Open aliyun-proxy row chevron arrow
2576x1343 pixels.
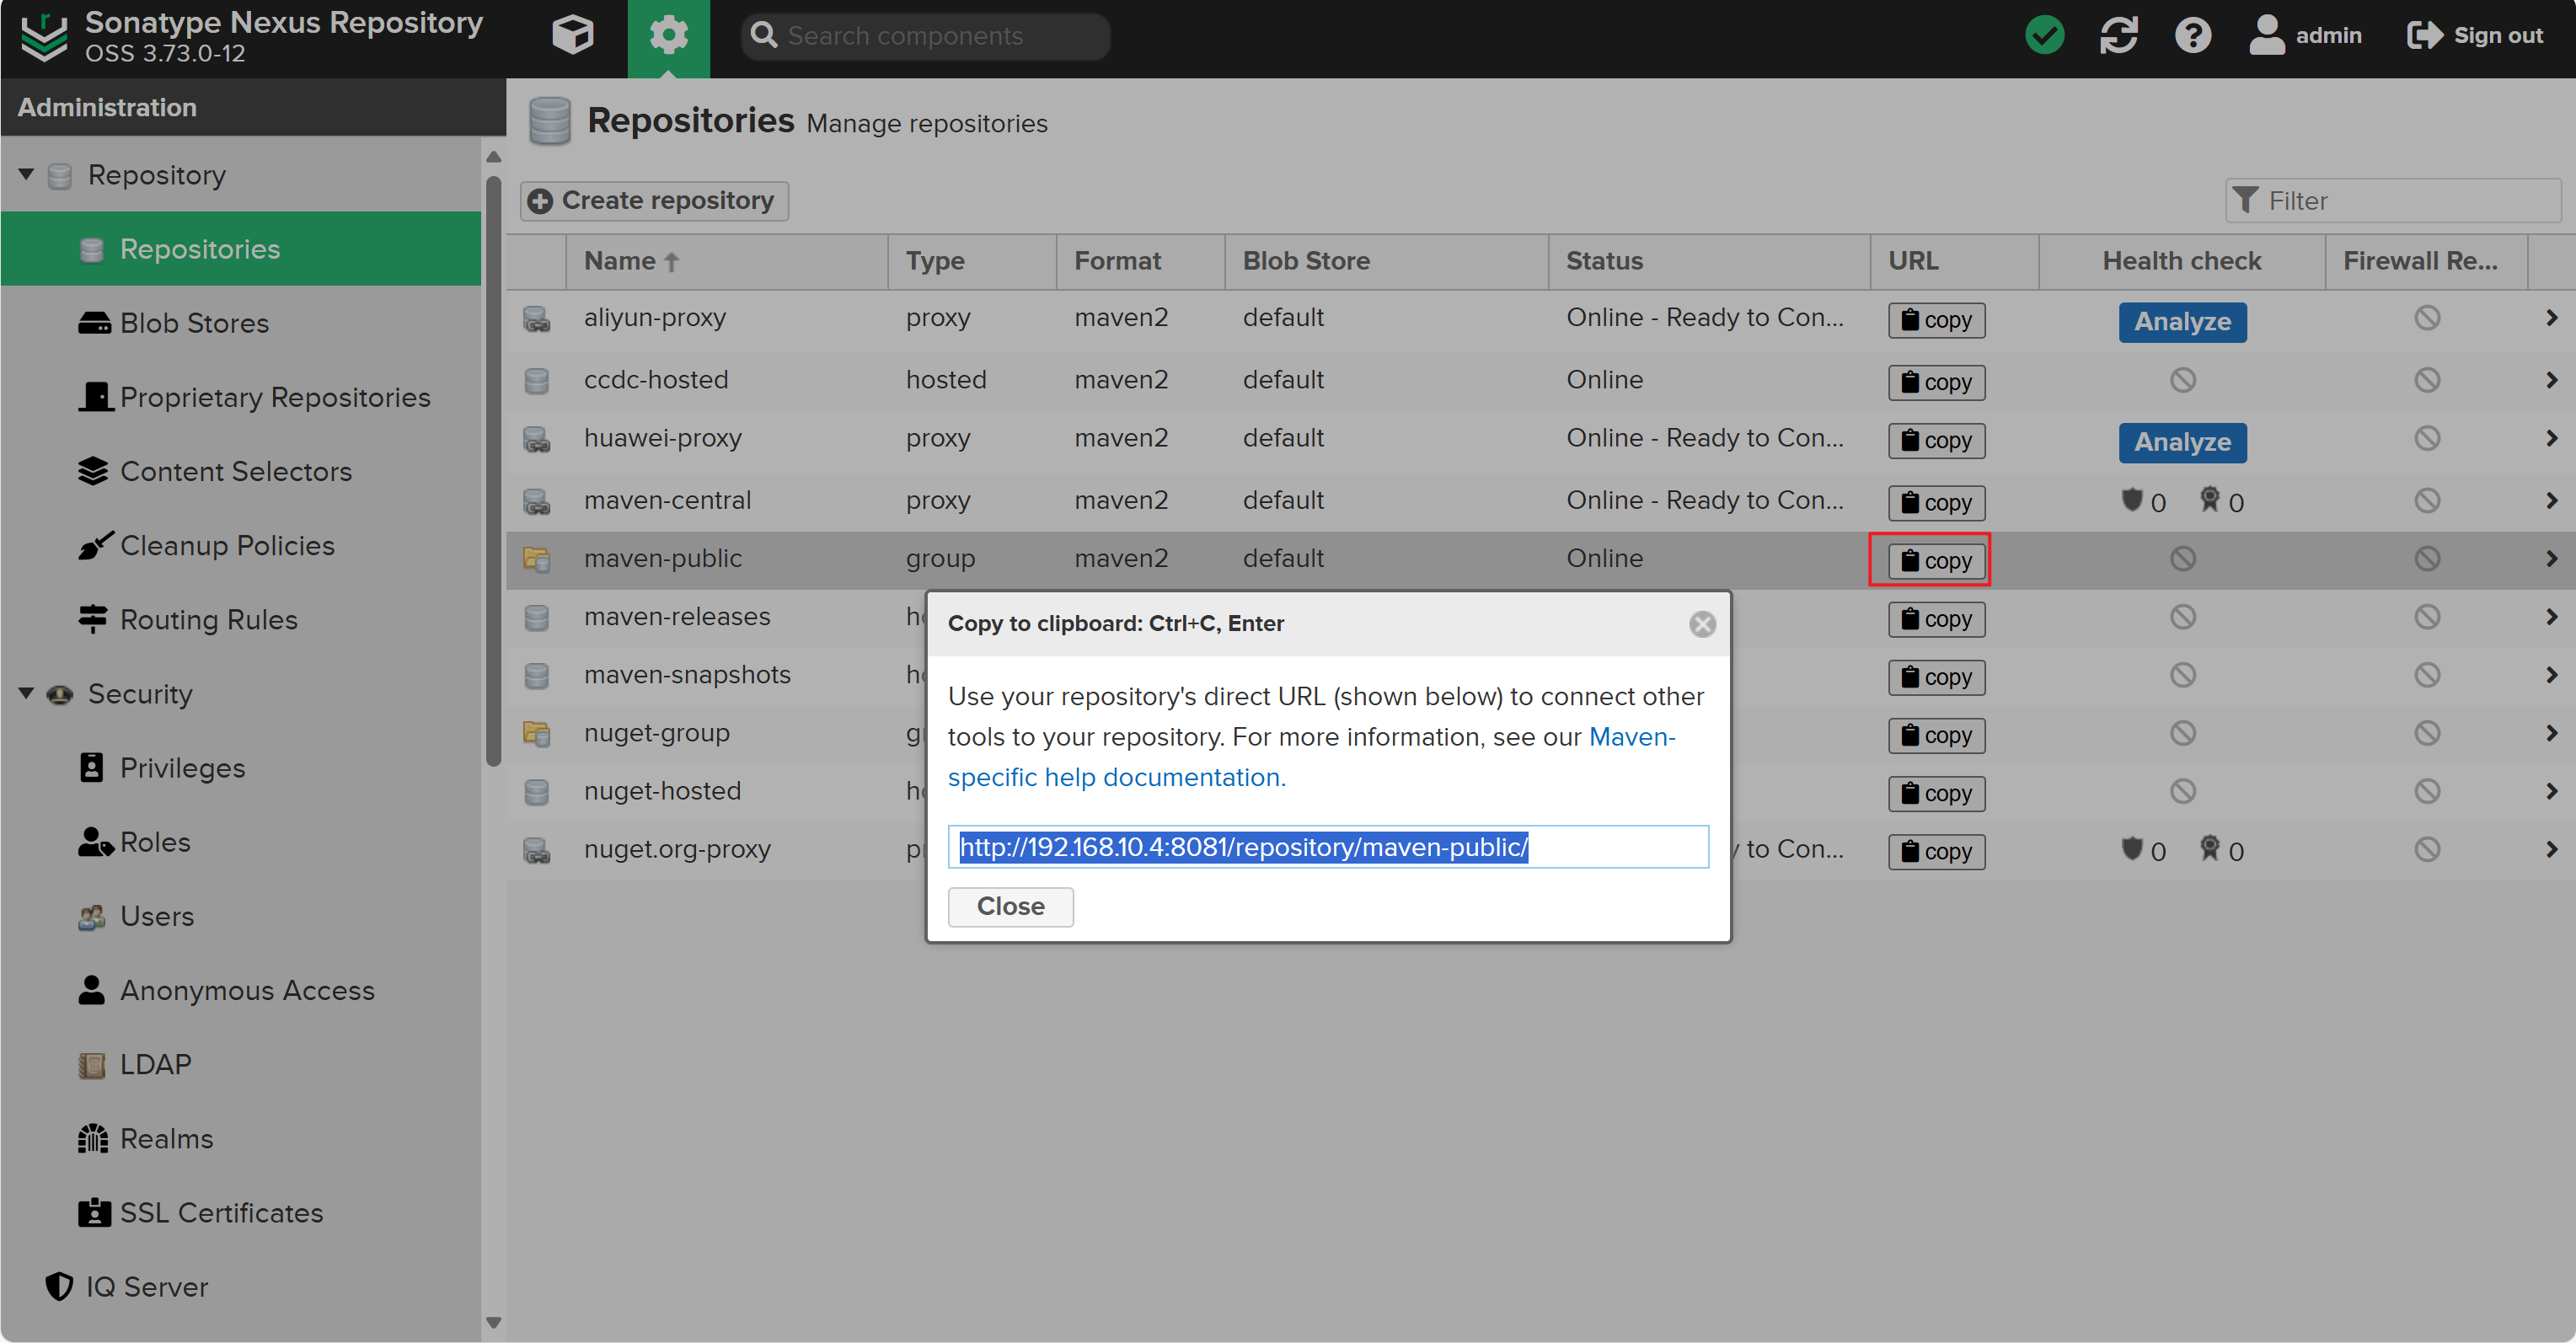(2551, 318)
